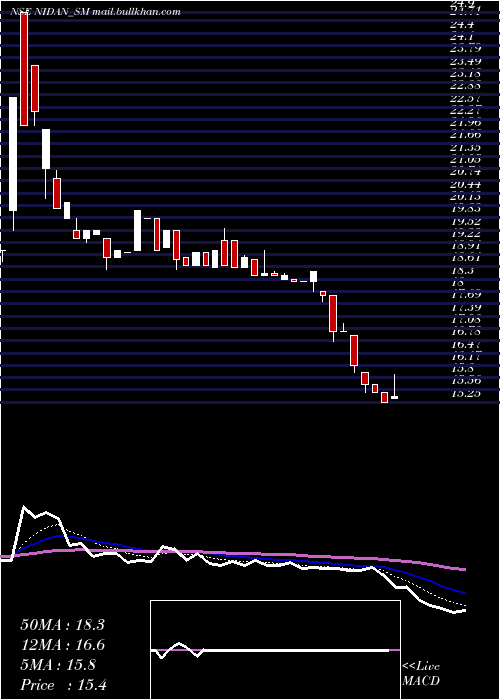
Task: Click the <<Live MACD label
Action: tap(421, 673)
